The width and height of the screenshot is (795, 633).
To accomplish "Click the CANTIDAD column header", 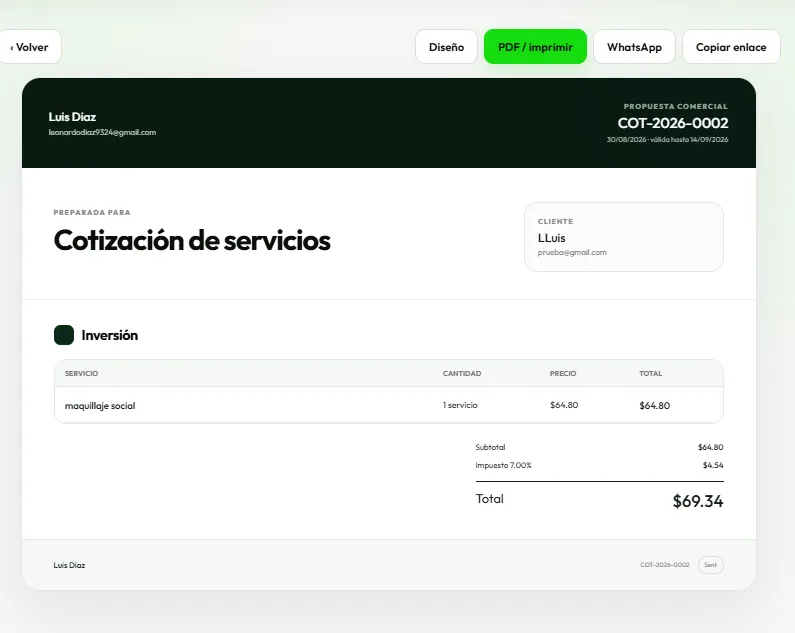I will pos(462,373).
